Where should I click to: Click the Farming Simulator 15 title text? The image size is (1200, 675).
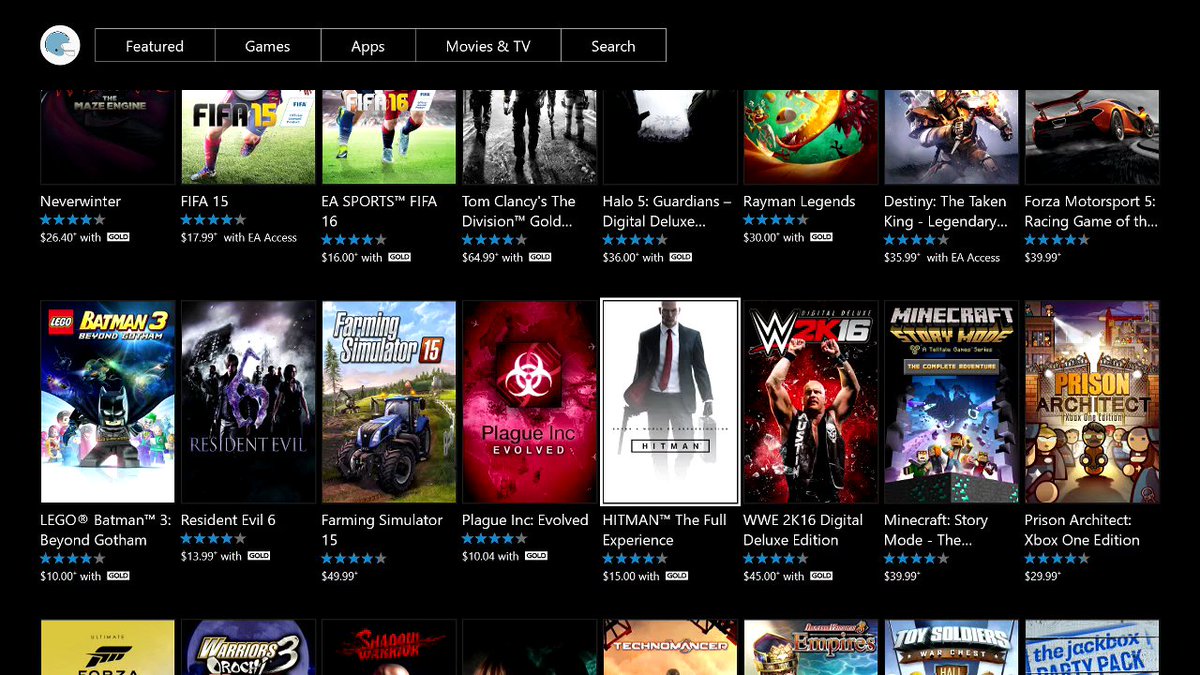[382, 530]
